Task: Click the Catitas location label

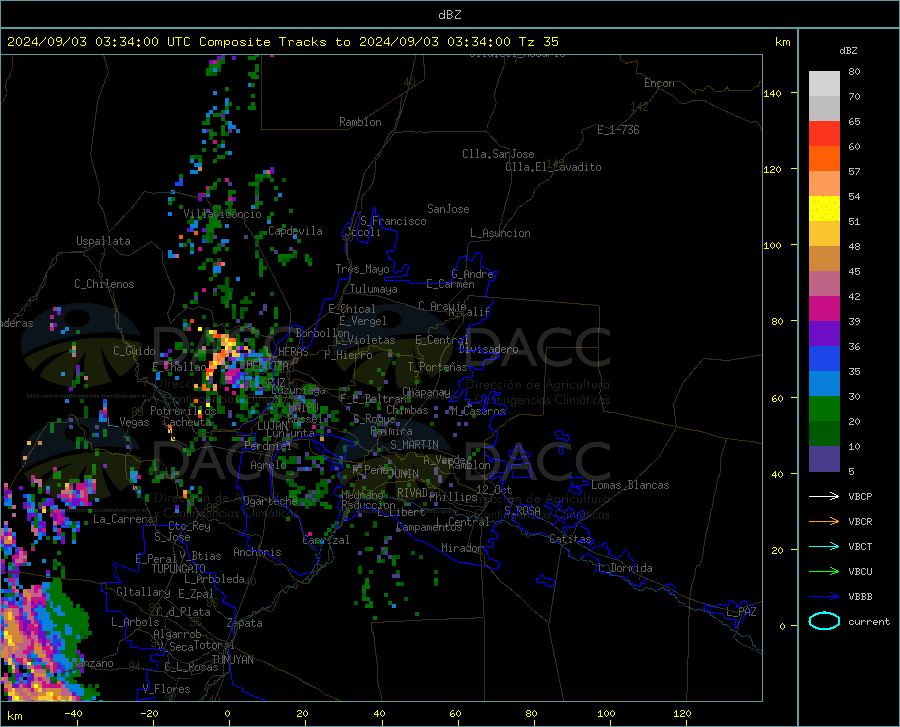Action: [570, 539]
